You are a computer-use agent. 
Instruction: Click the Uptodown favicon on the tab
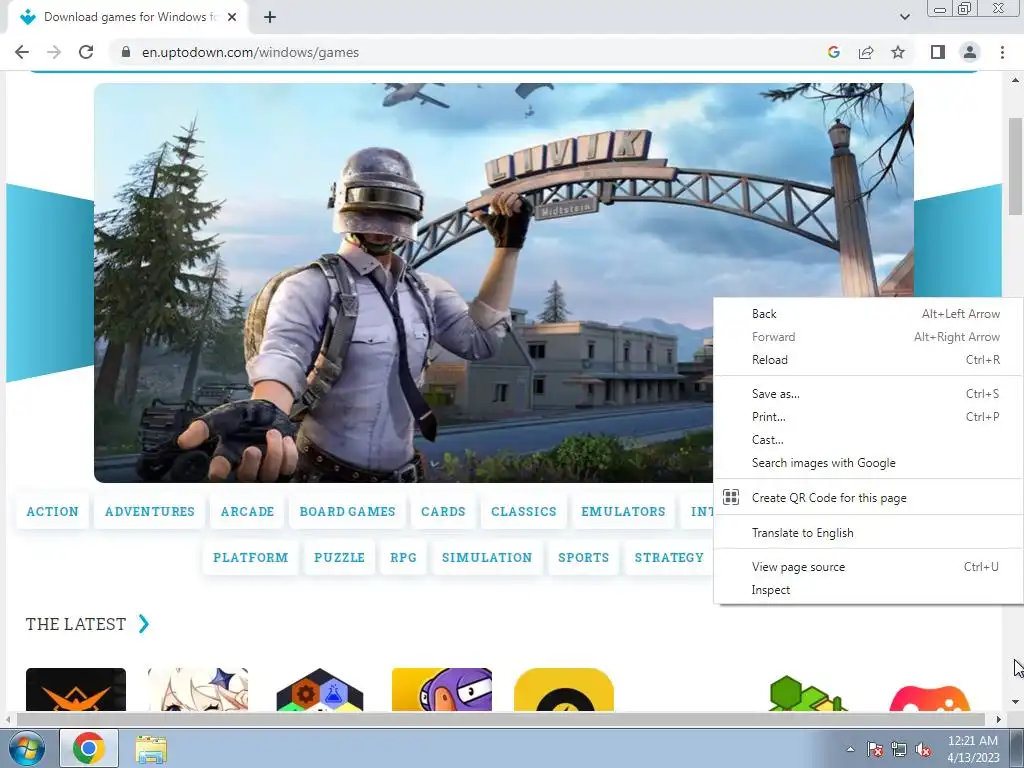pyautogui.click(x=27, y=17)
